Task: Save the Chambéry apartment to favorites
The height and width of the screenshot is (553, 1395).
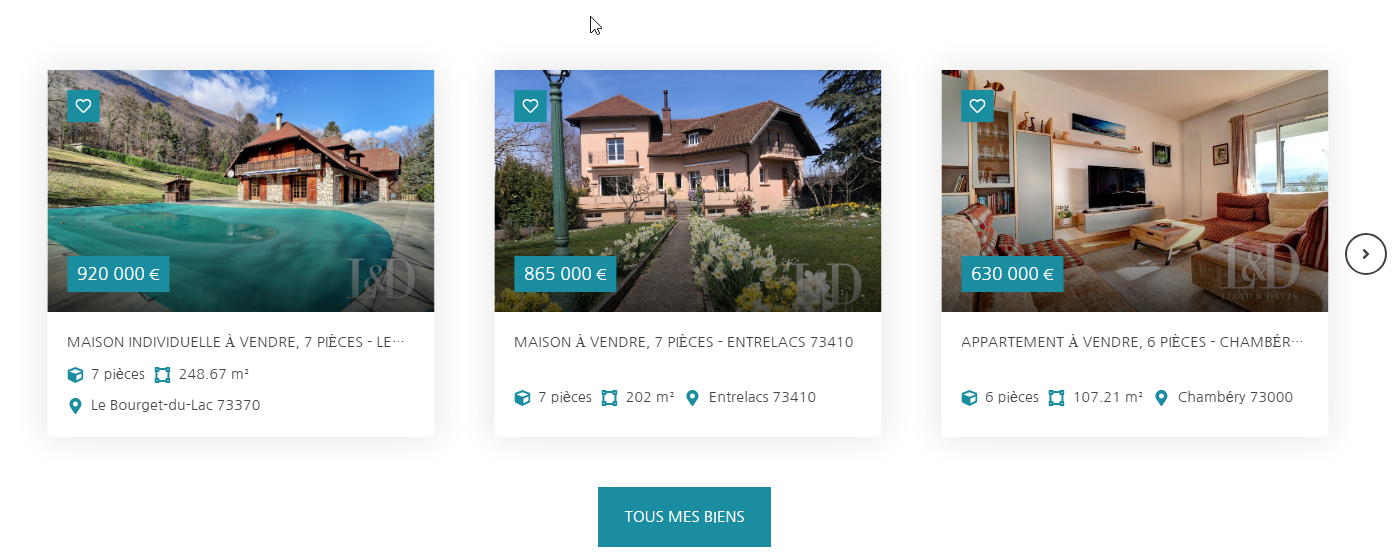Action: point(977,105)
